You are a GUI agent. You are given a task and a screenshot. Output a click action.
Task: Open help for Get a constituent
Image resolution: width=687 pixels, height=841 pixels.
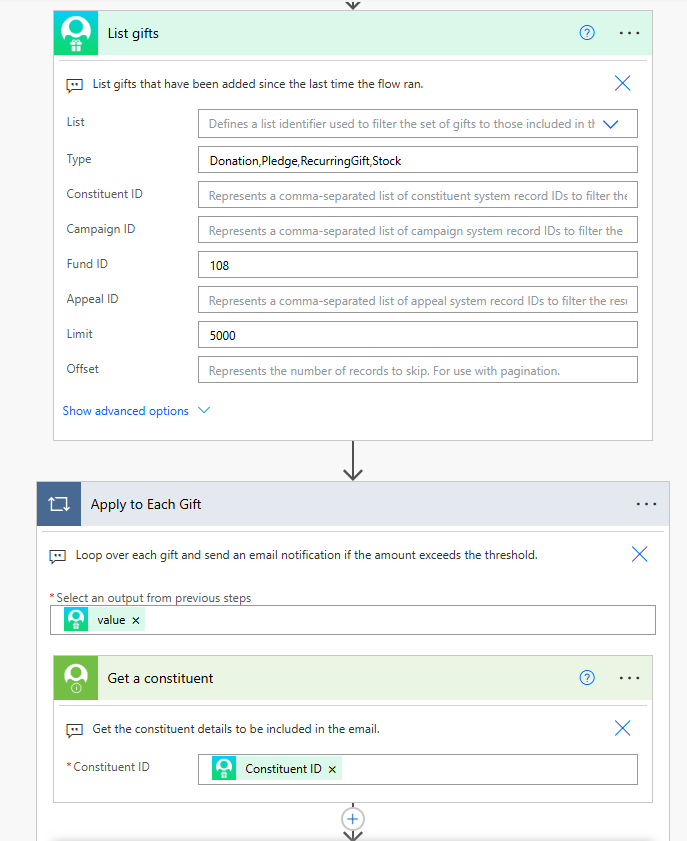[586, 677]
